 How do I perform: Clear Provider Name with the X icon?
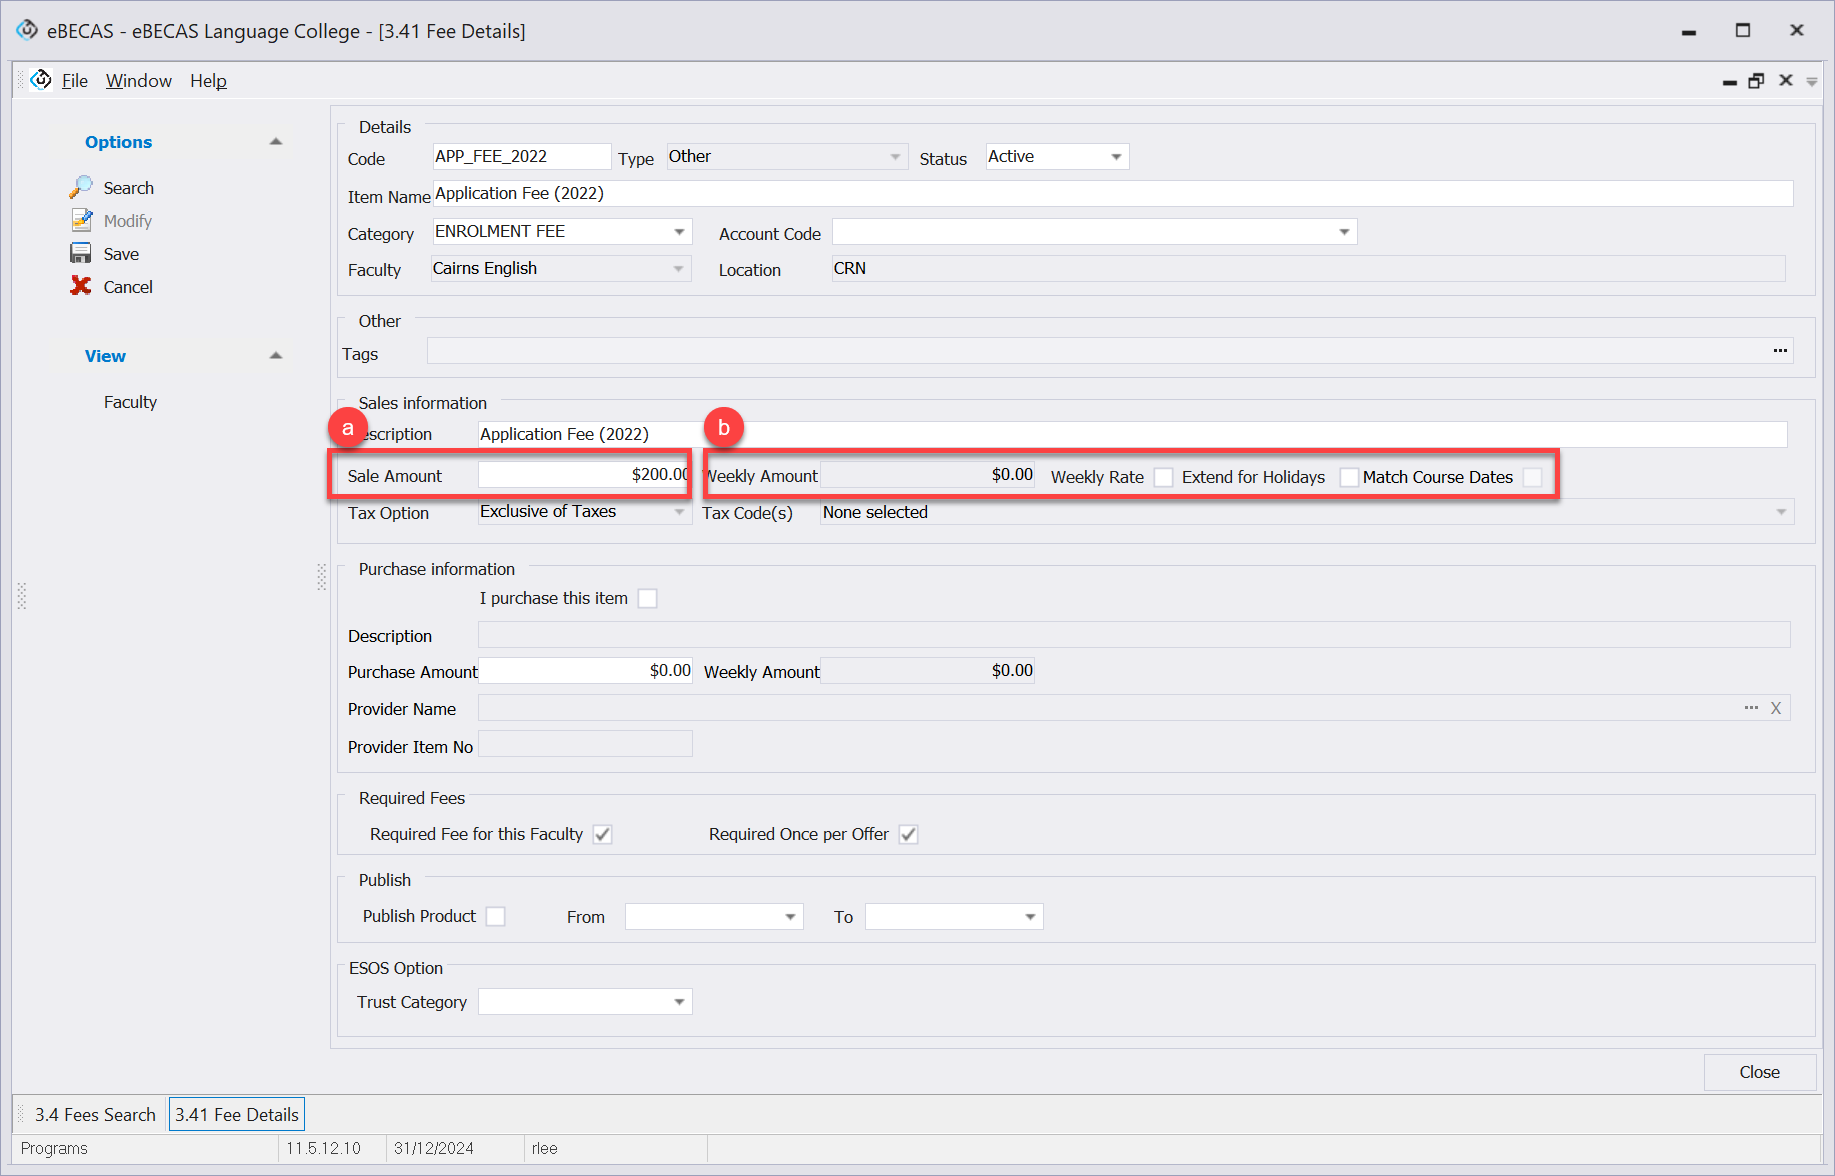[1776, 708]
